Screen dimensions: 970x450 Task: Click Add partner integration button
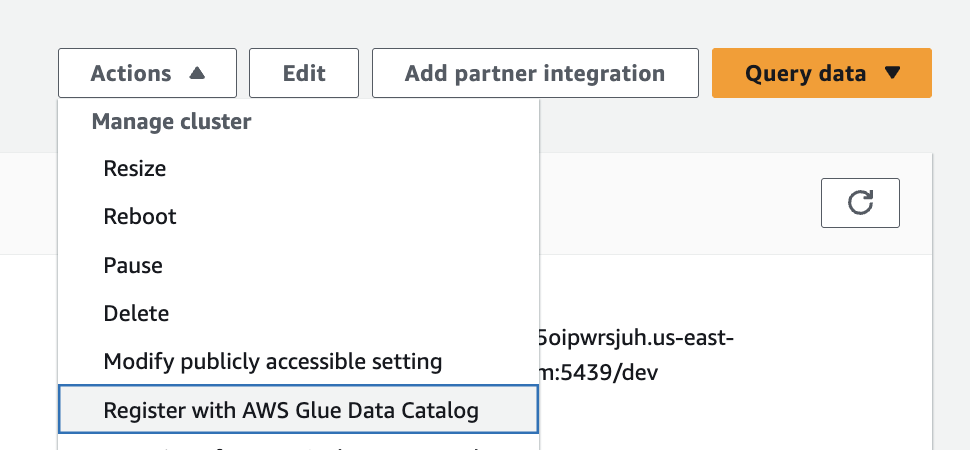click(x=534, y=73)
